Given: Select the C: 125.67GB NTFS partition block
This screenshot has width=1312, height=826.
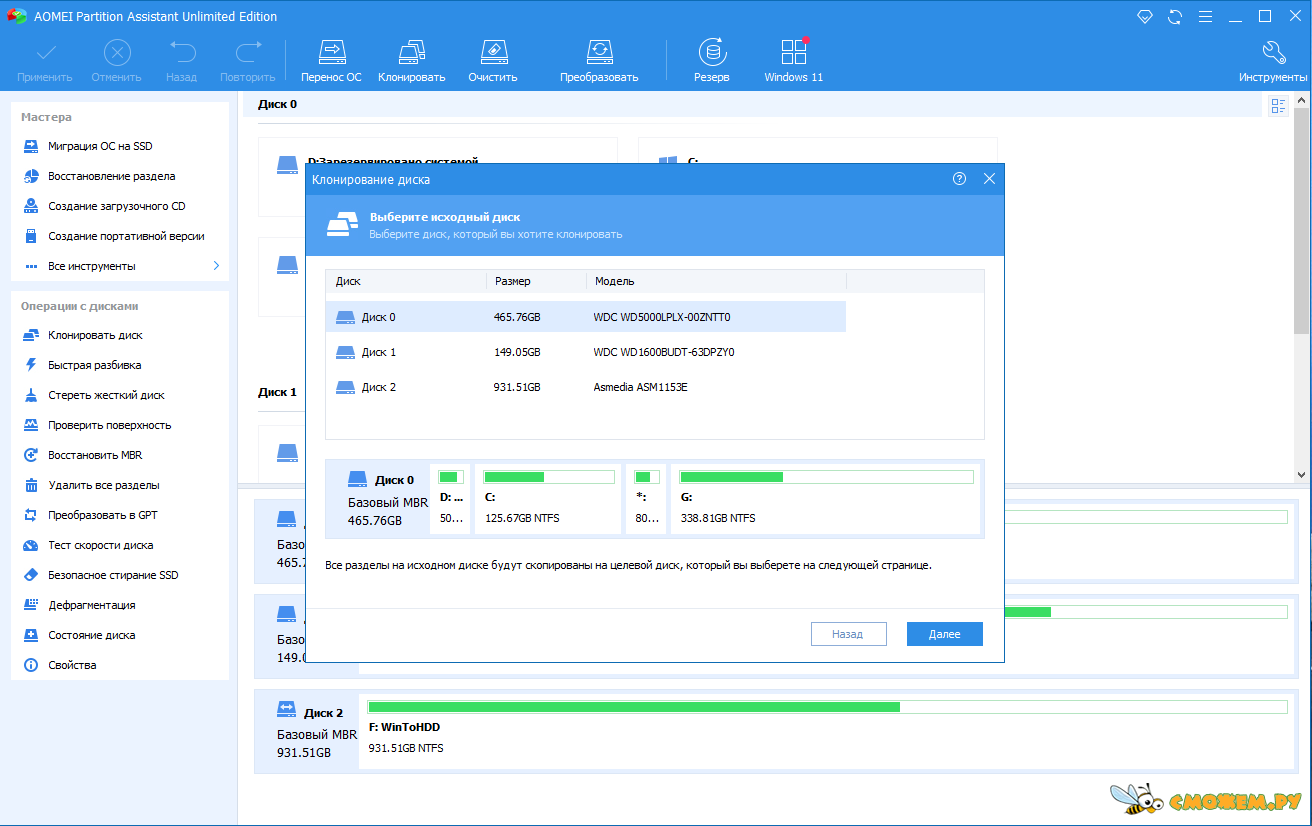Looking at the screenshot, I should tap(547, 498).
